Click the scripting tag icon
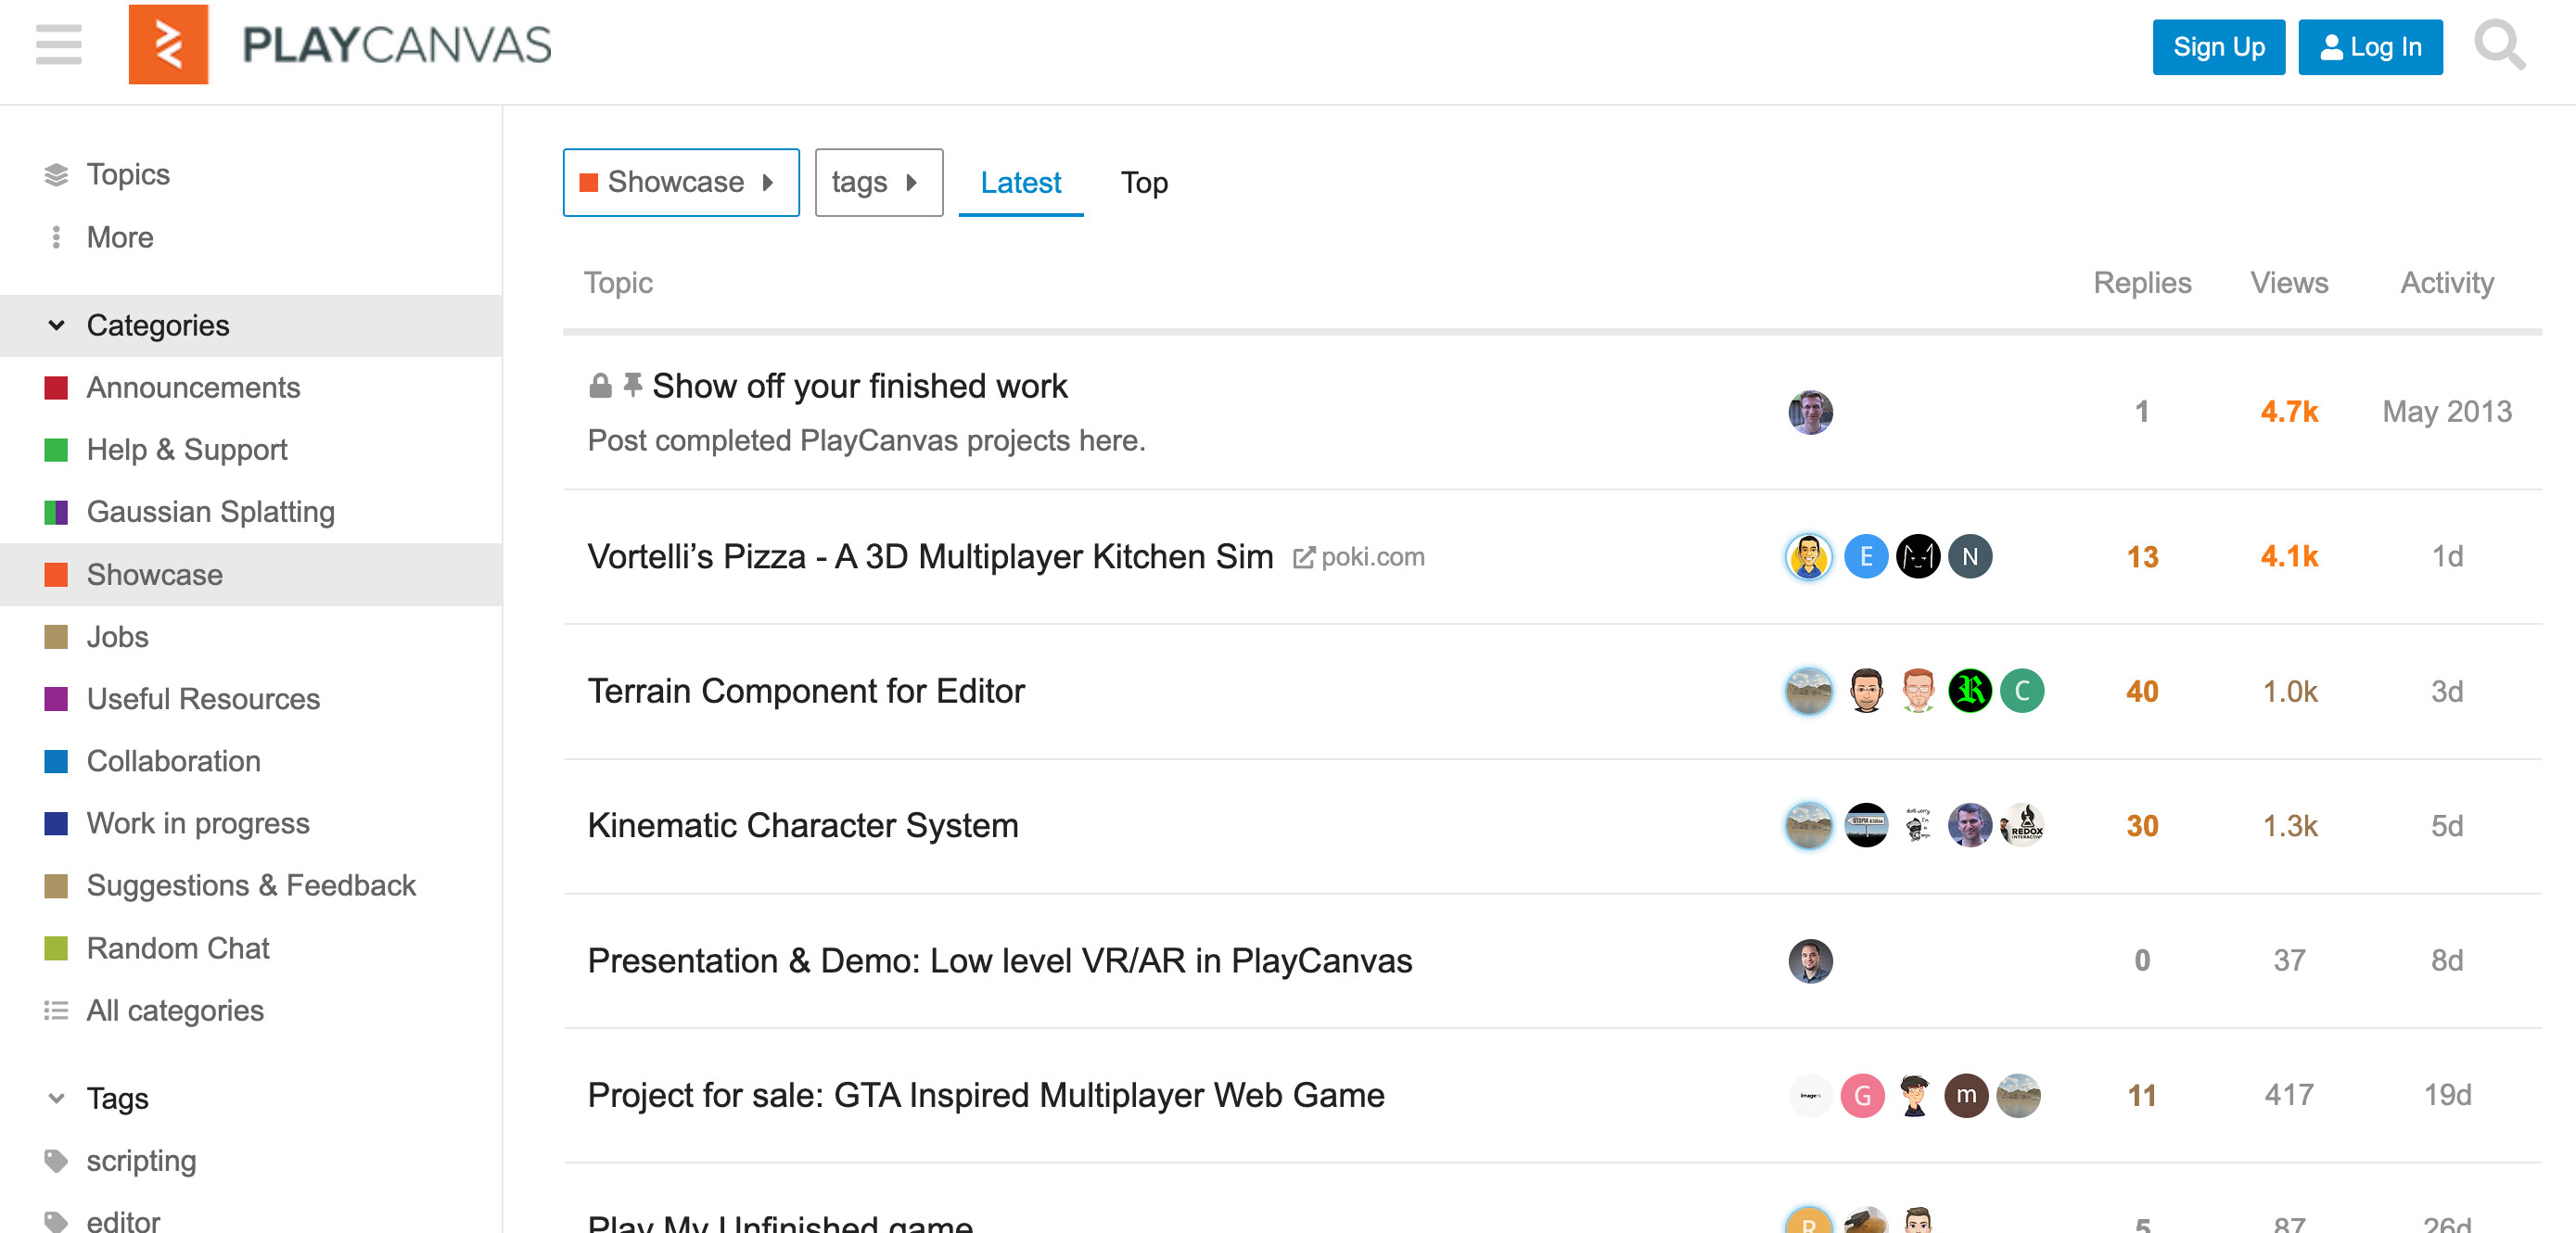The image size is (2576, 1233). (x=56, y=1161)
